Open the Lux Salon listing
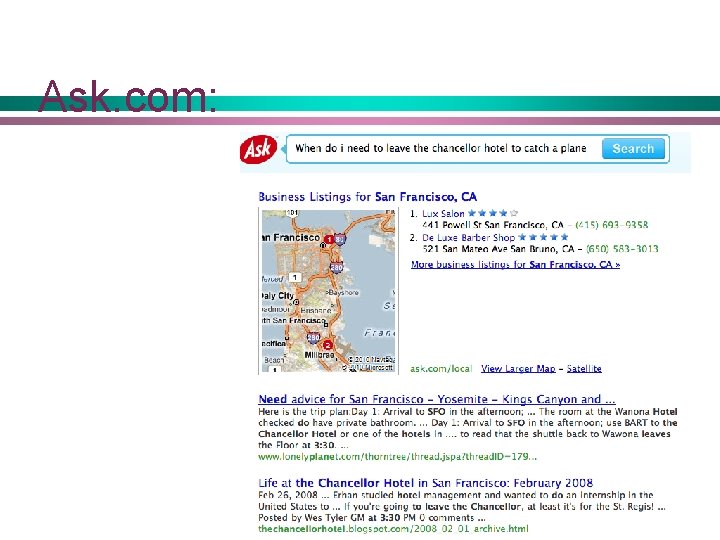 coord(443,214)
